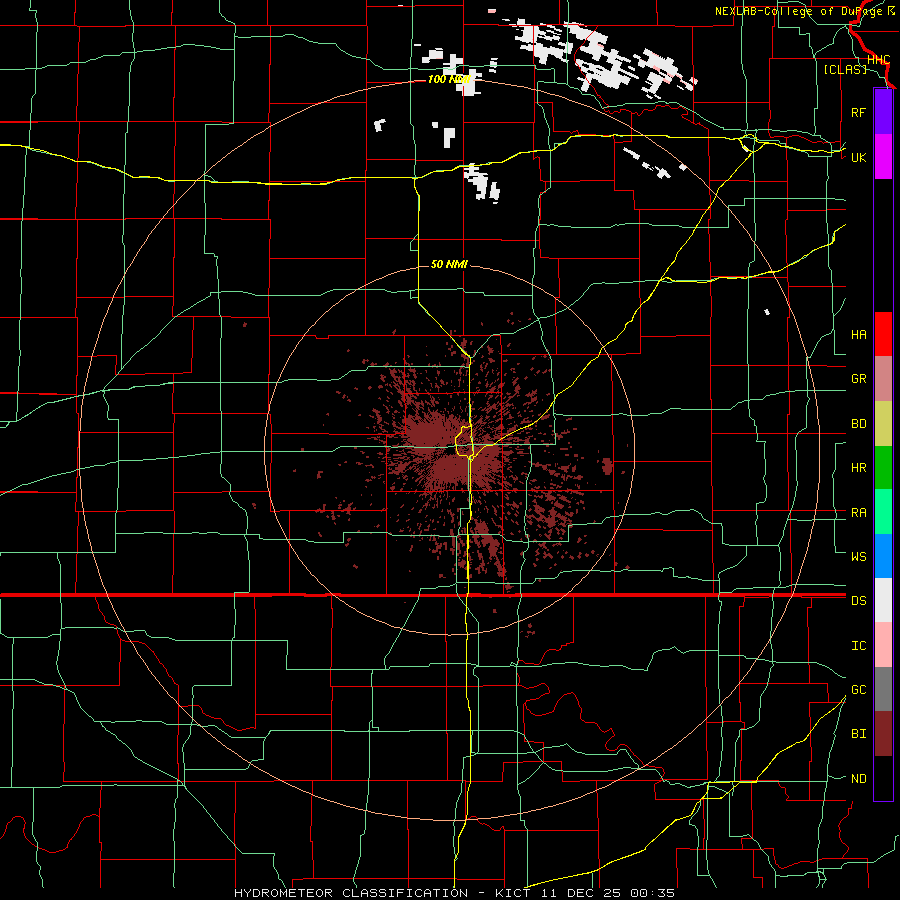Click the HYDROMETEOR CLASSIFICATION title text
The width and height of the screenshot is (900, 900).
click(x=350, y=893)
